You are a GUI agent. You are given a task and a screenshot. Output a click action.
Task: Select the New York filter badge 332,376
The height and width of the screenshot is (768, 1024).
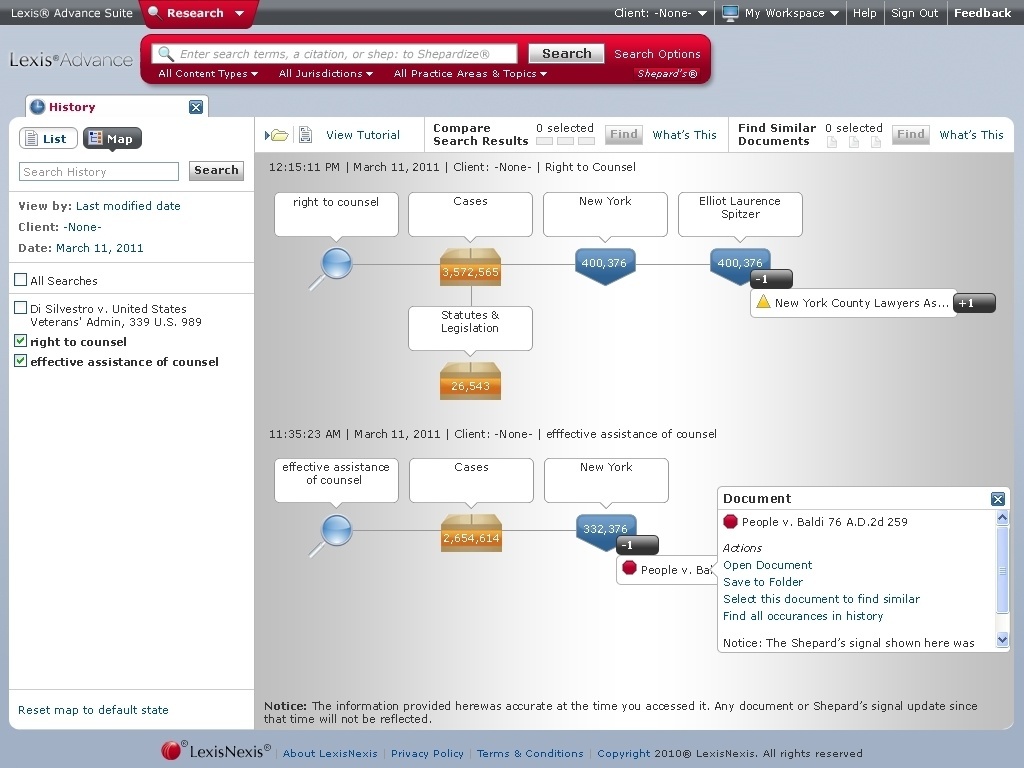click(605, 531)
